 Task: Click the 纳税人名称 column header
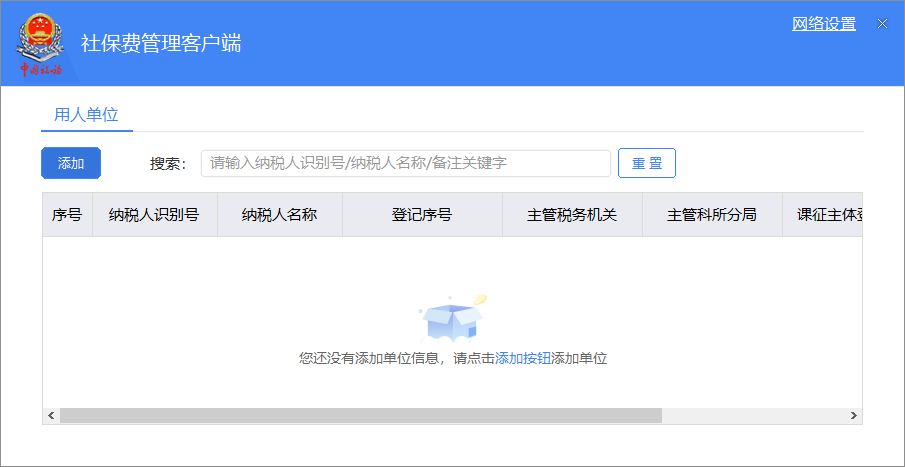pos(279,214)
